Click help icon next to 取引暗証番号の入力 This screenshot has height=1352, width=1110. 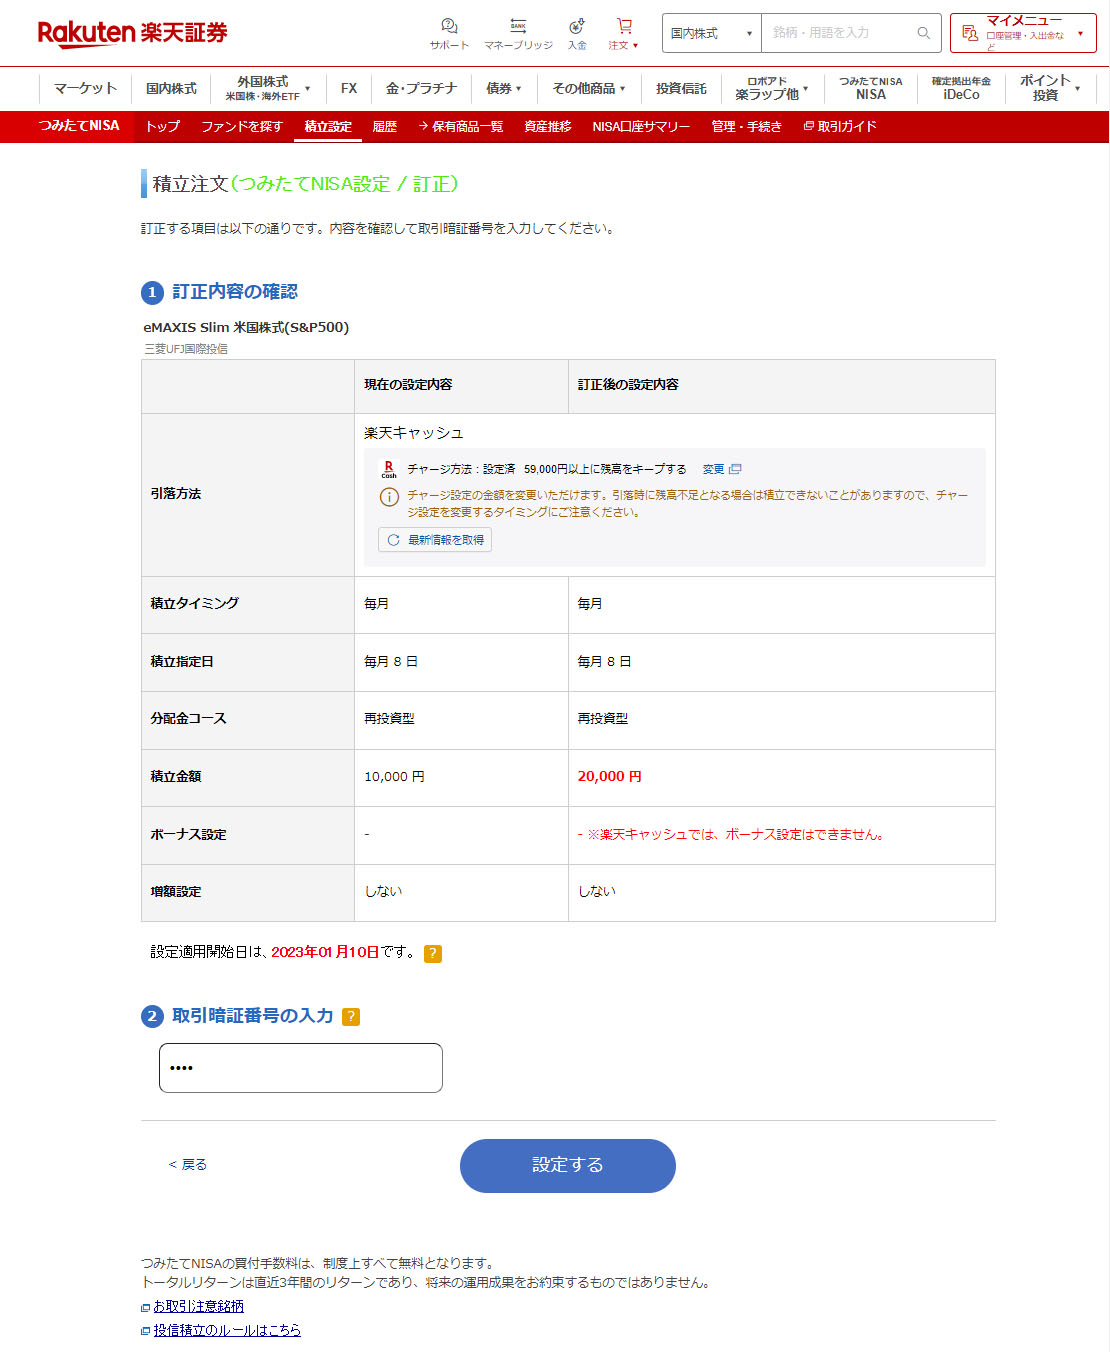[351, 1017]
